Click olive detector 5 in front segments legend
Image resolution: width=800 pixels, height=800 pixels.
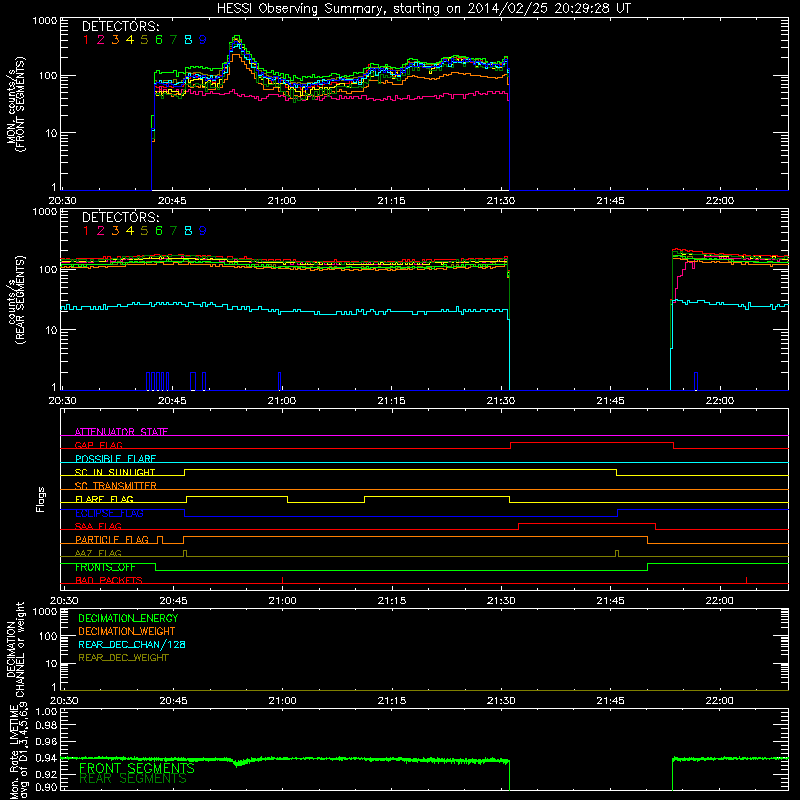tap(144, 40)
